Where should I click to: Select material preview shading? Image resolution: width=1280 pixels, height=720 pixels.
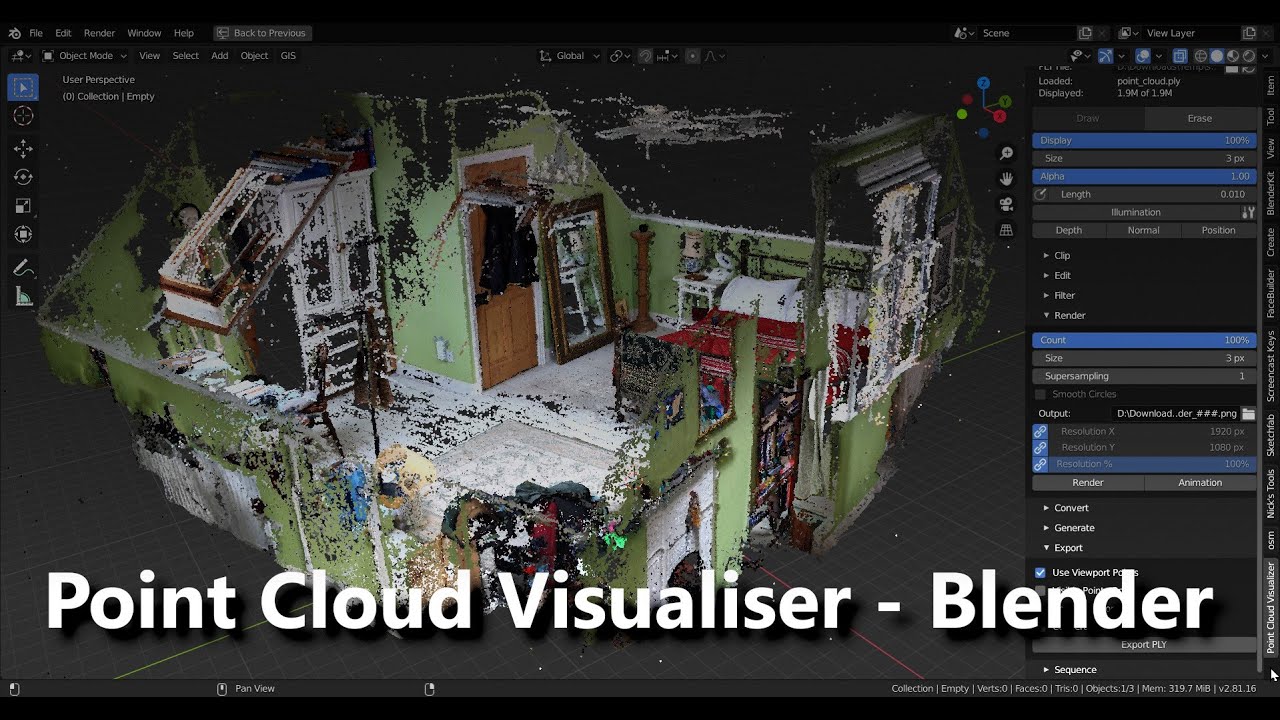[x=1233, y=56]
